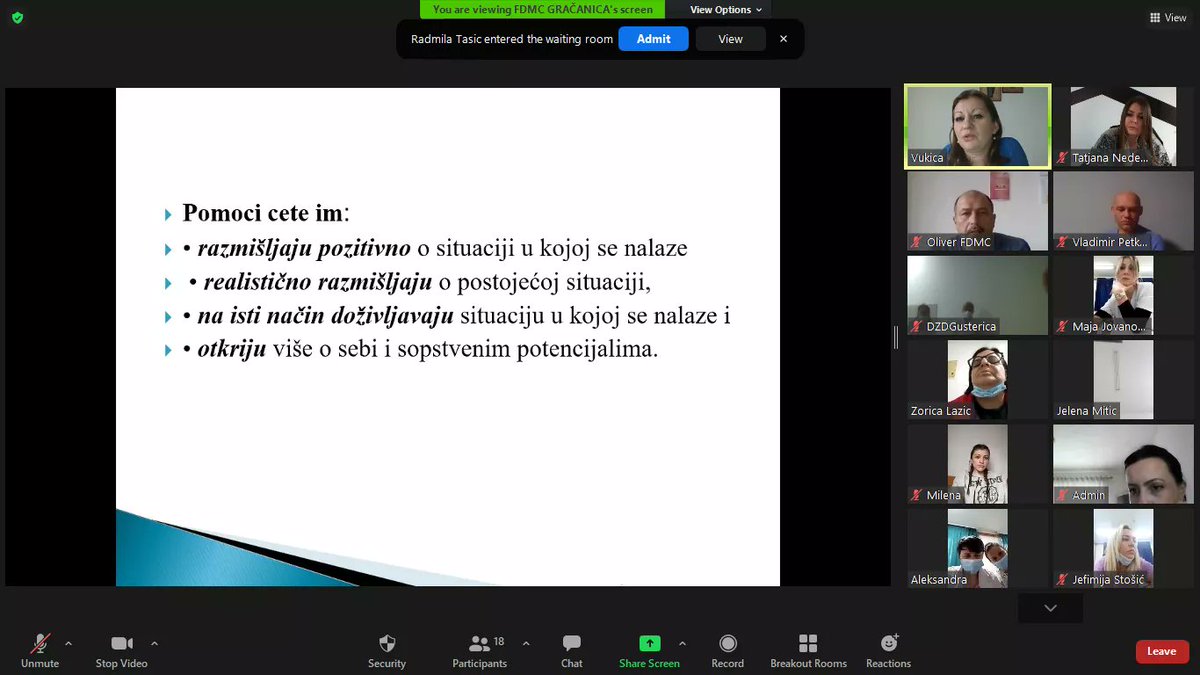
Task: Select Oliver FDMC video thumbnail
Action: point(978,210)
